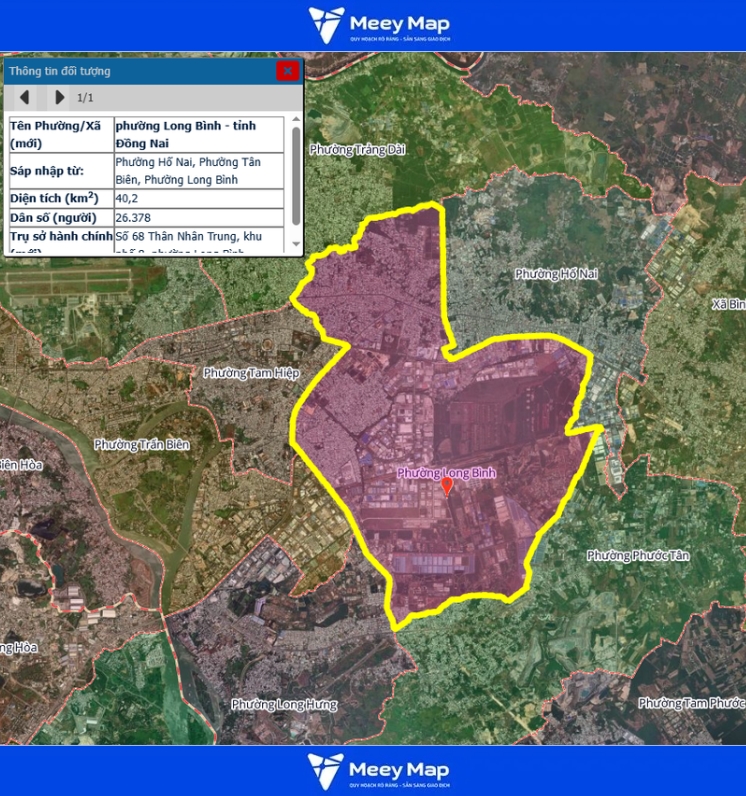
Task: Select the Phường Long Bình map label
Action: 446,472
